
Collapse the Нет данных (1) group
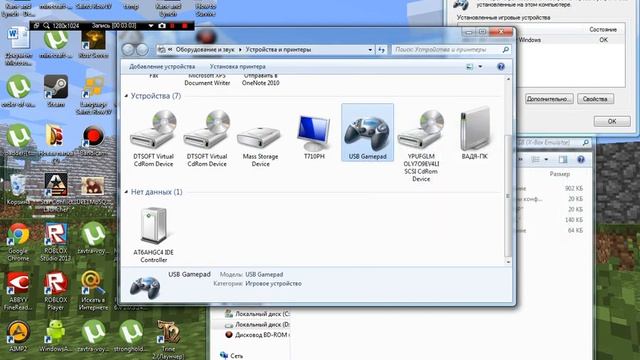(x=126, y=192)
